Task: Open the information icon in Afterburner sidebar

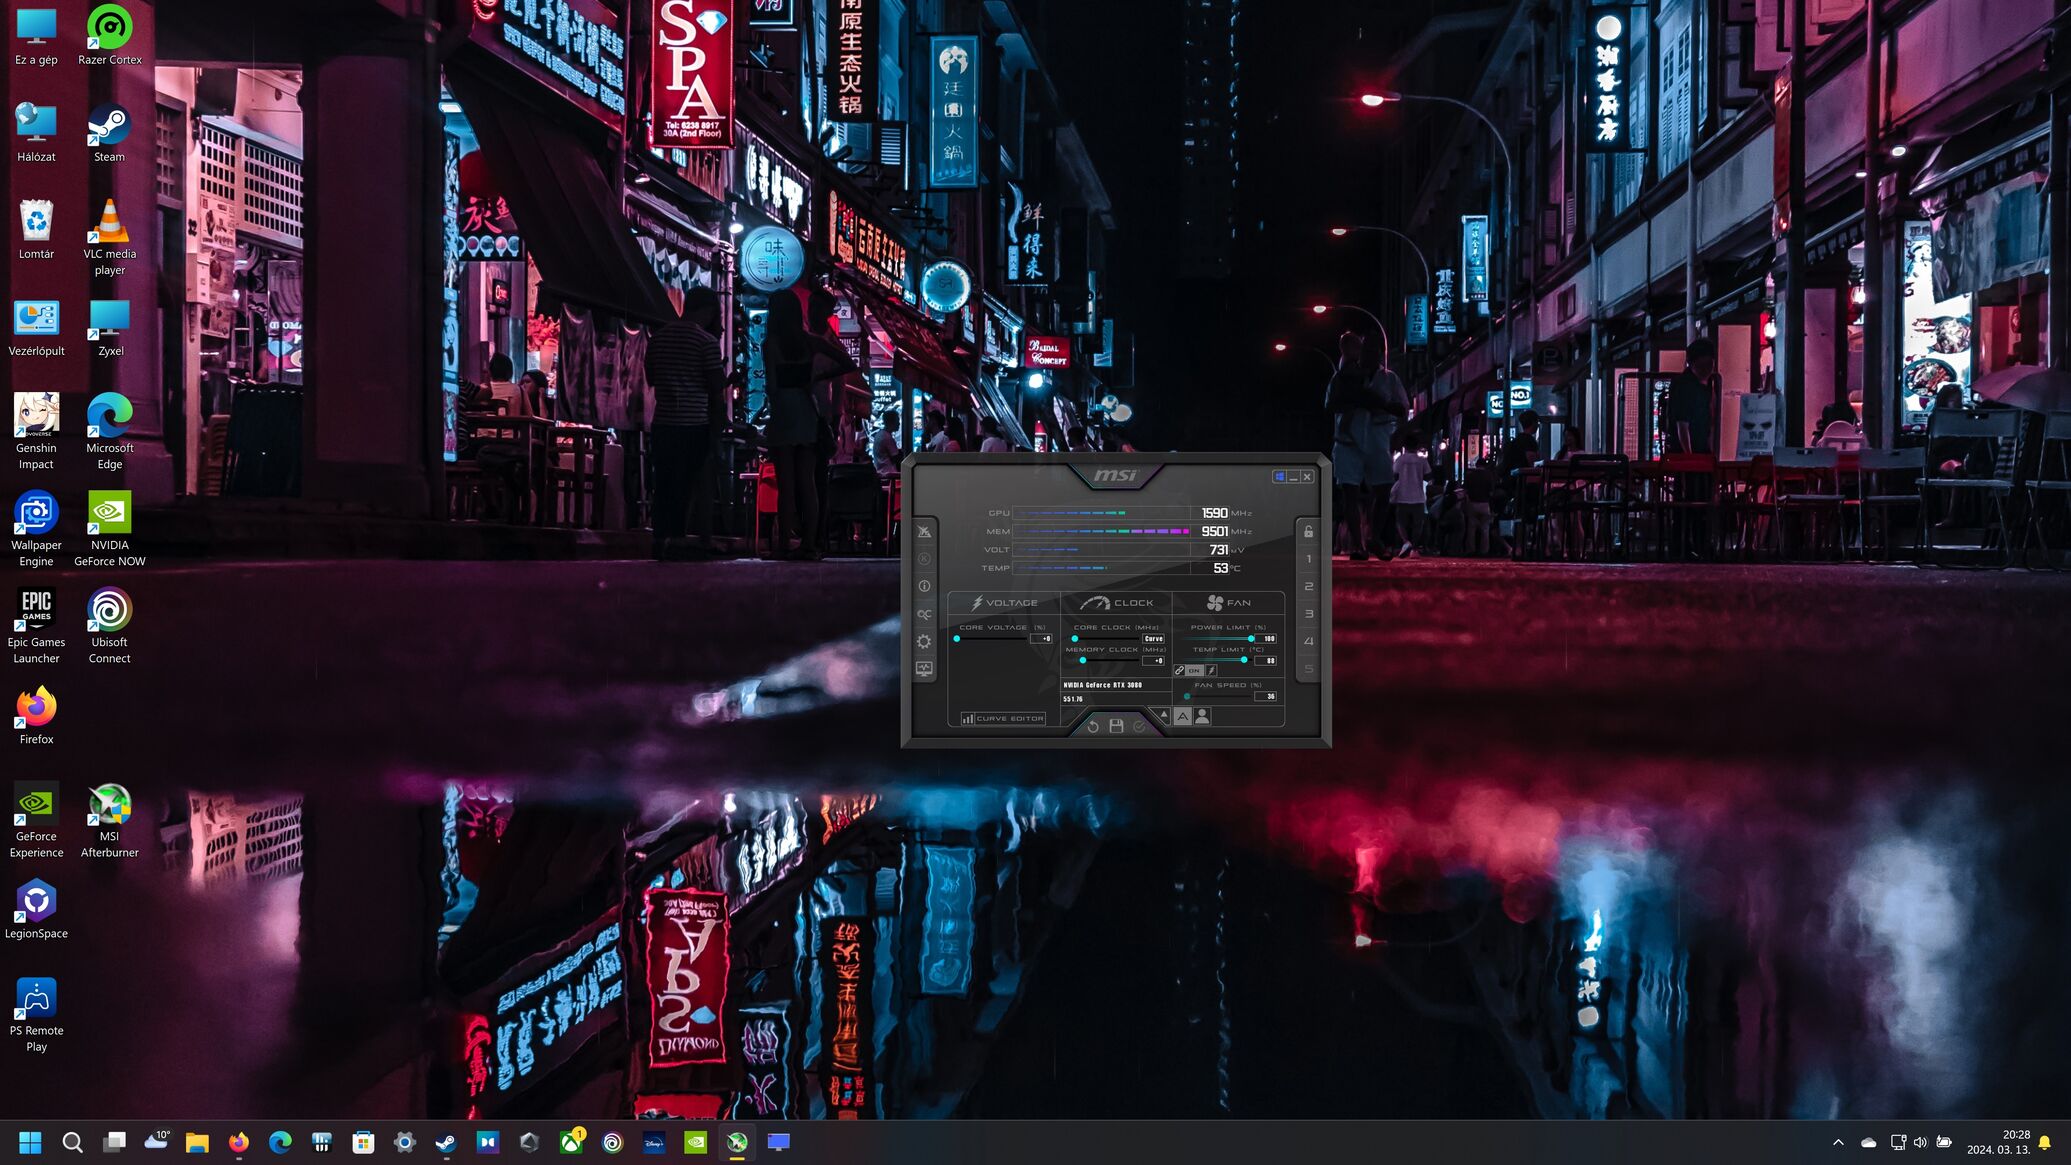Action: (x=924, y=587)
